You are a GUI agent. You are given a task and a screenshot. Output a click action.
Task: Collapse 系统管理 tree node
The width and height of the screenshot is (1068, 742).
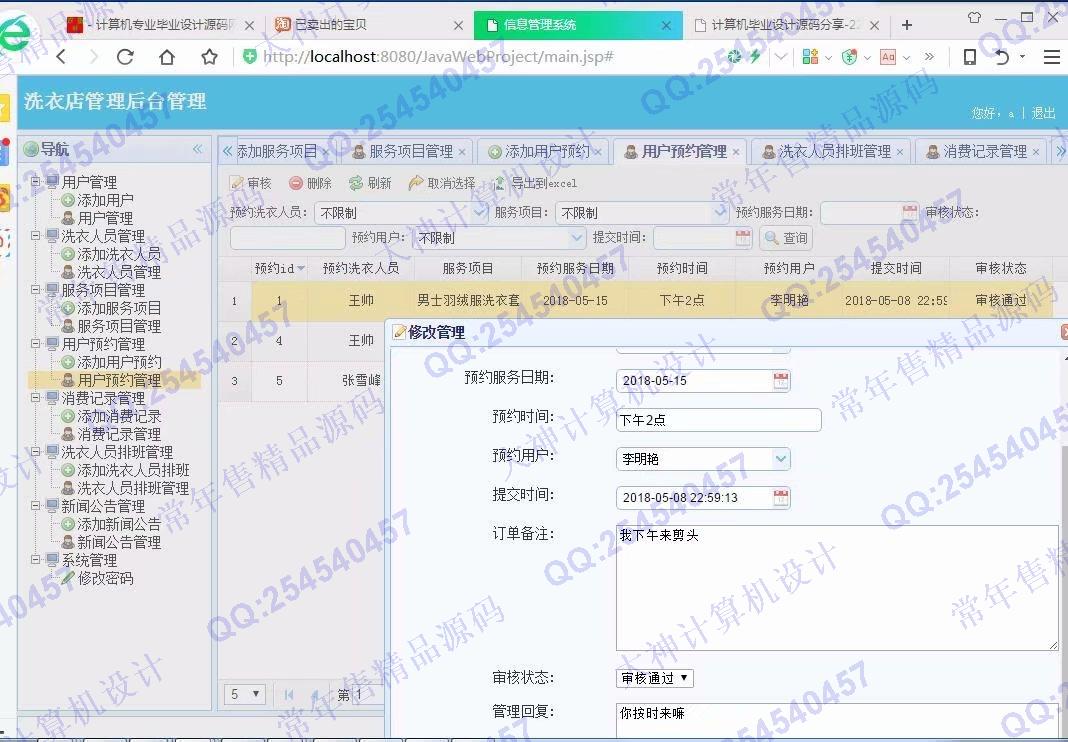36,559
